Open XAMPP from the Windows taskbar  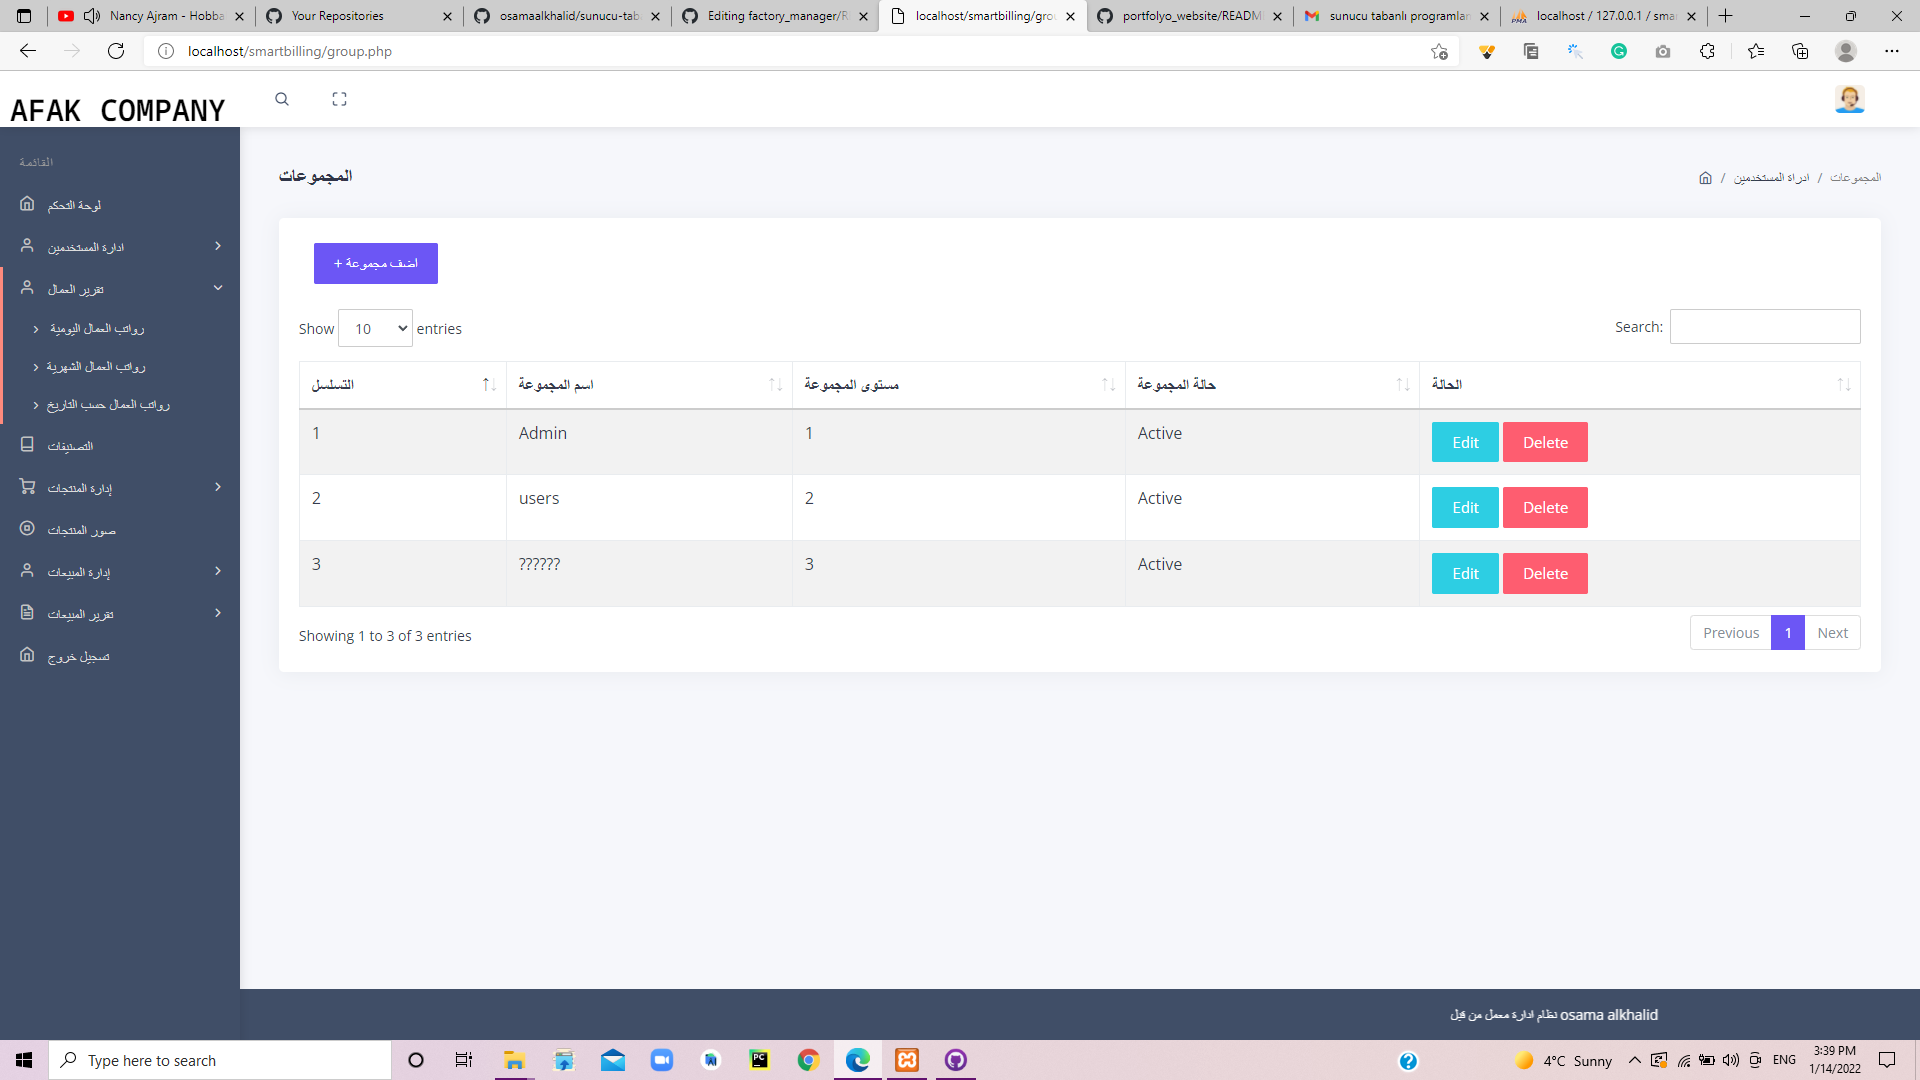(x=907, y=1060)
